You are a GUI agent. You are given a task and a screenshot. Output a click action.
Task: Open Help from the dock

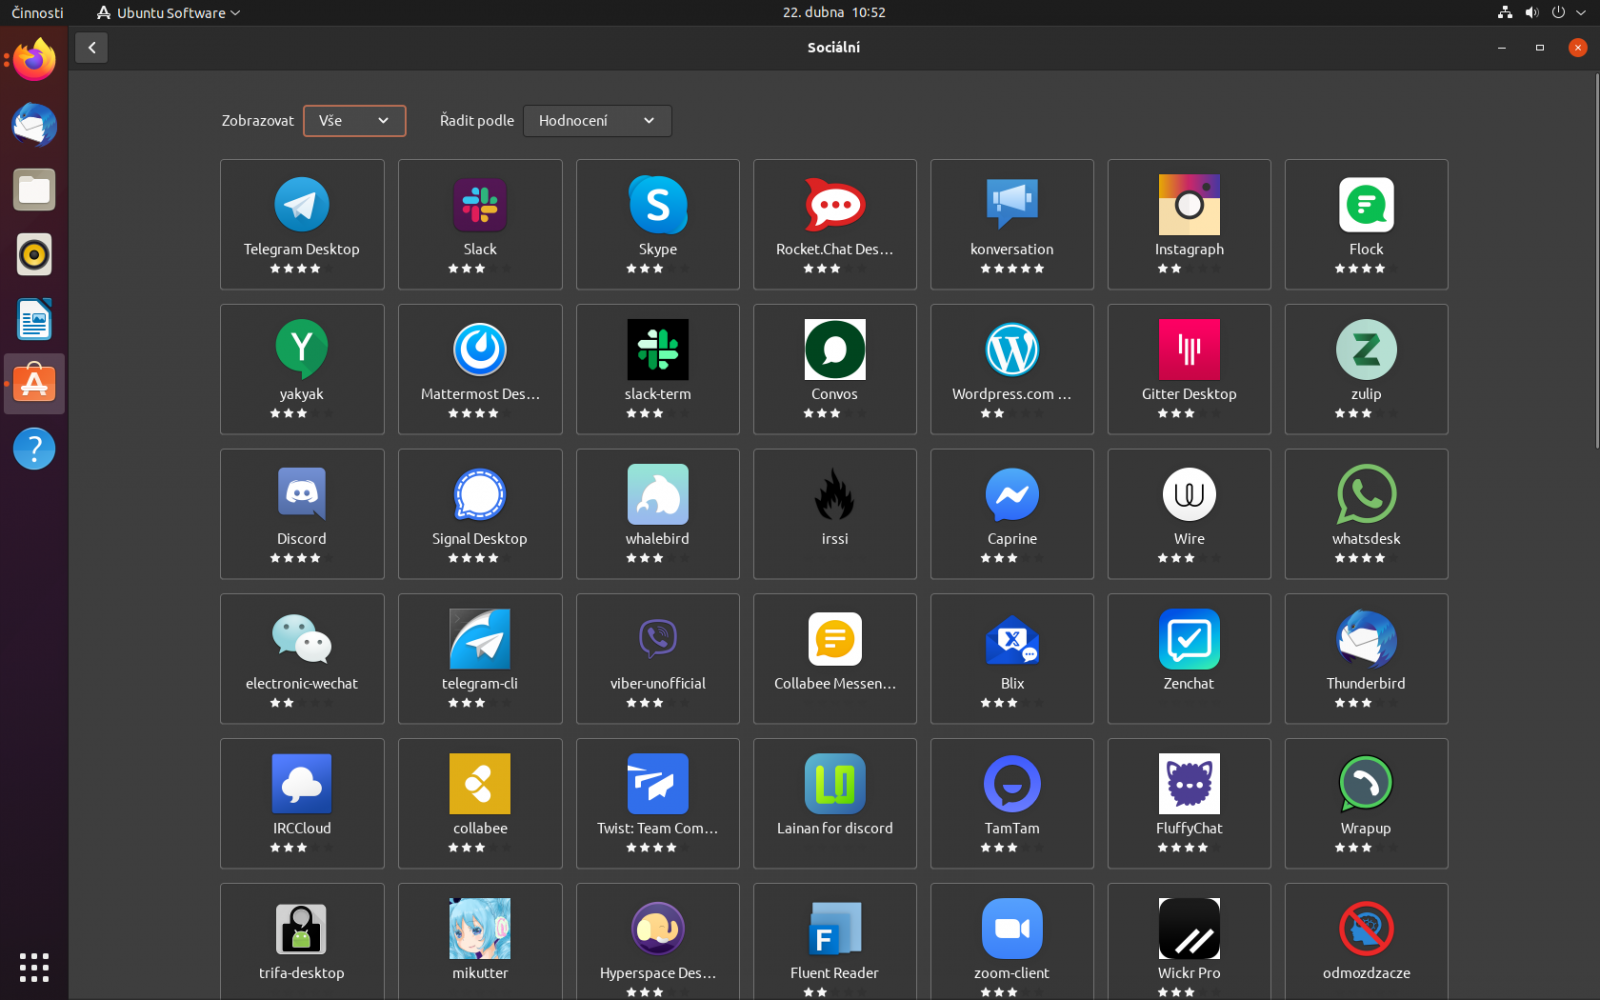pyautogui.click(x=33, y=448)
